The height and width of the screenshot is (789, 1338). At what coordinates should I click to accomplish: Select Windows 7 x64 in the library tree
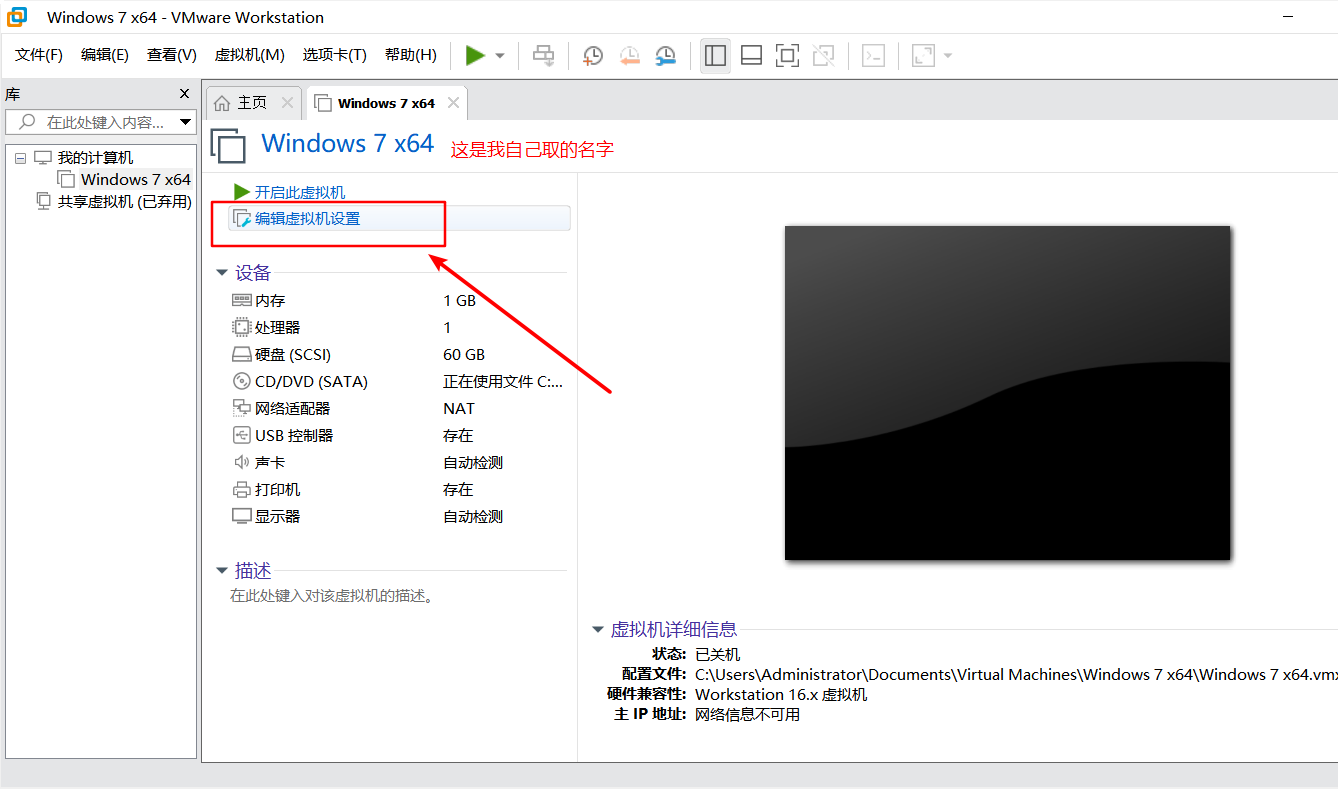pos(133,179)
